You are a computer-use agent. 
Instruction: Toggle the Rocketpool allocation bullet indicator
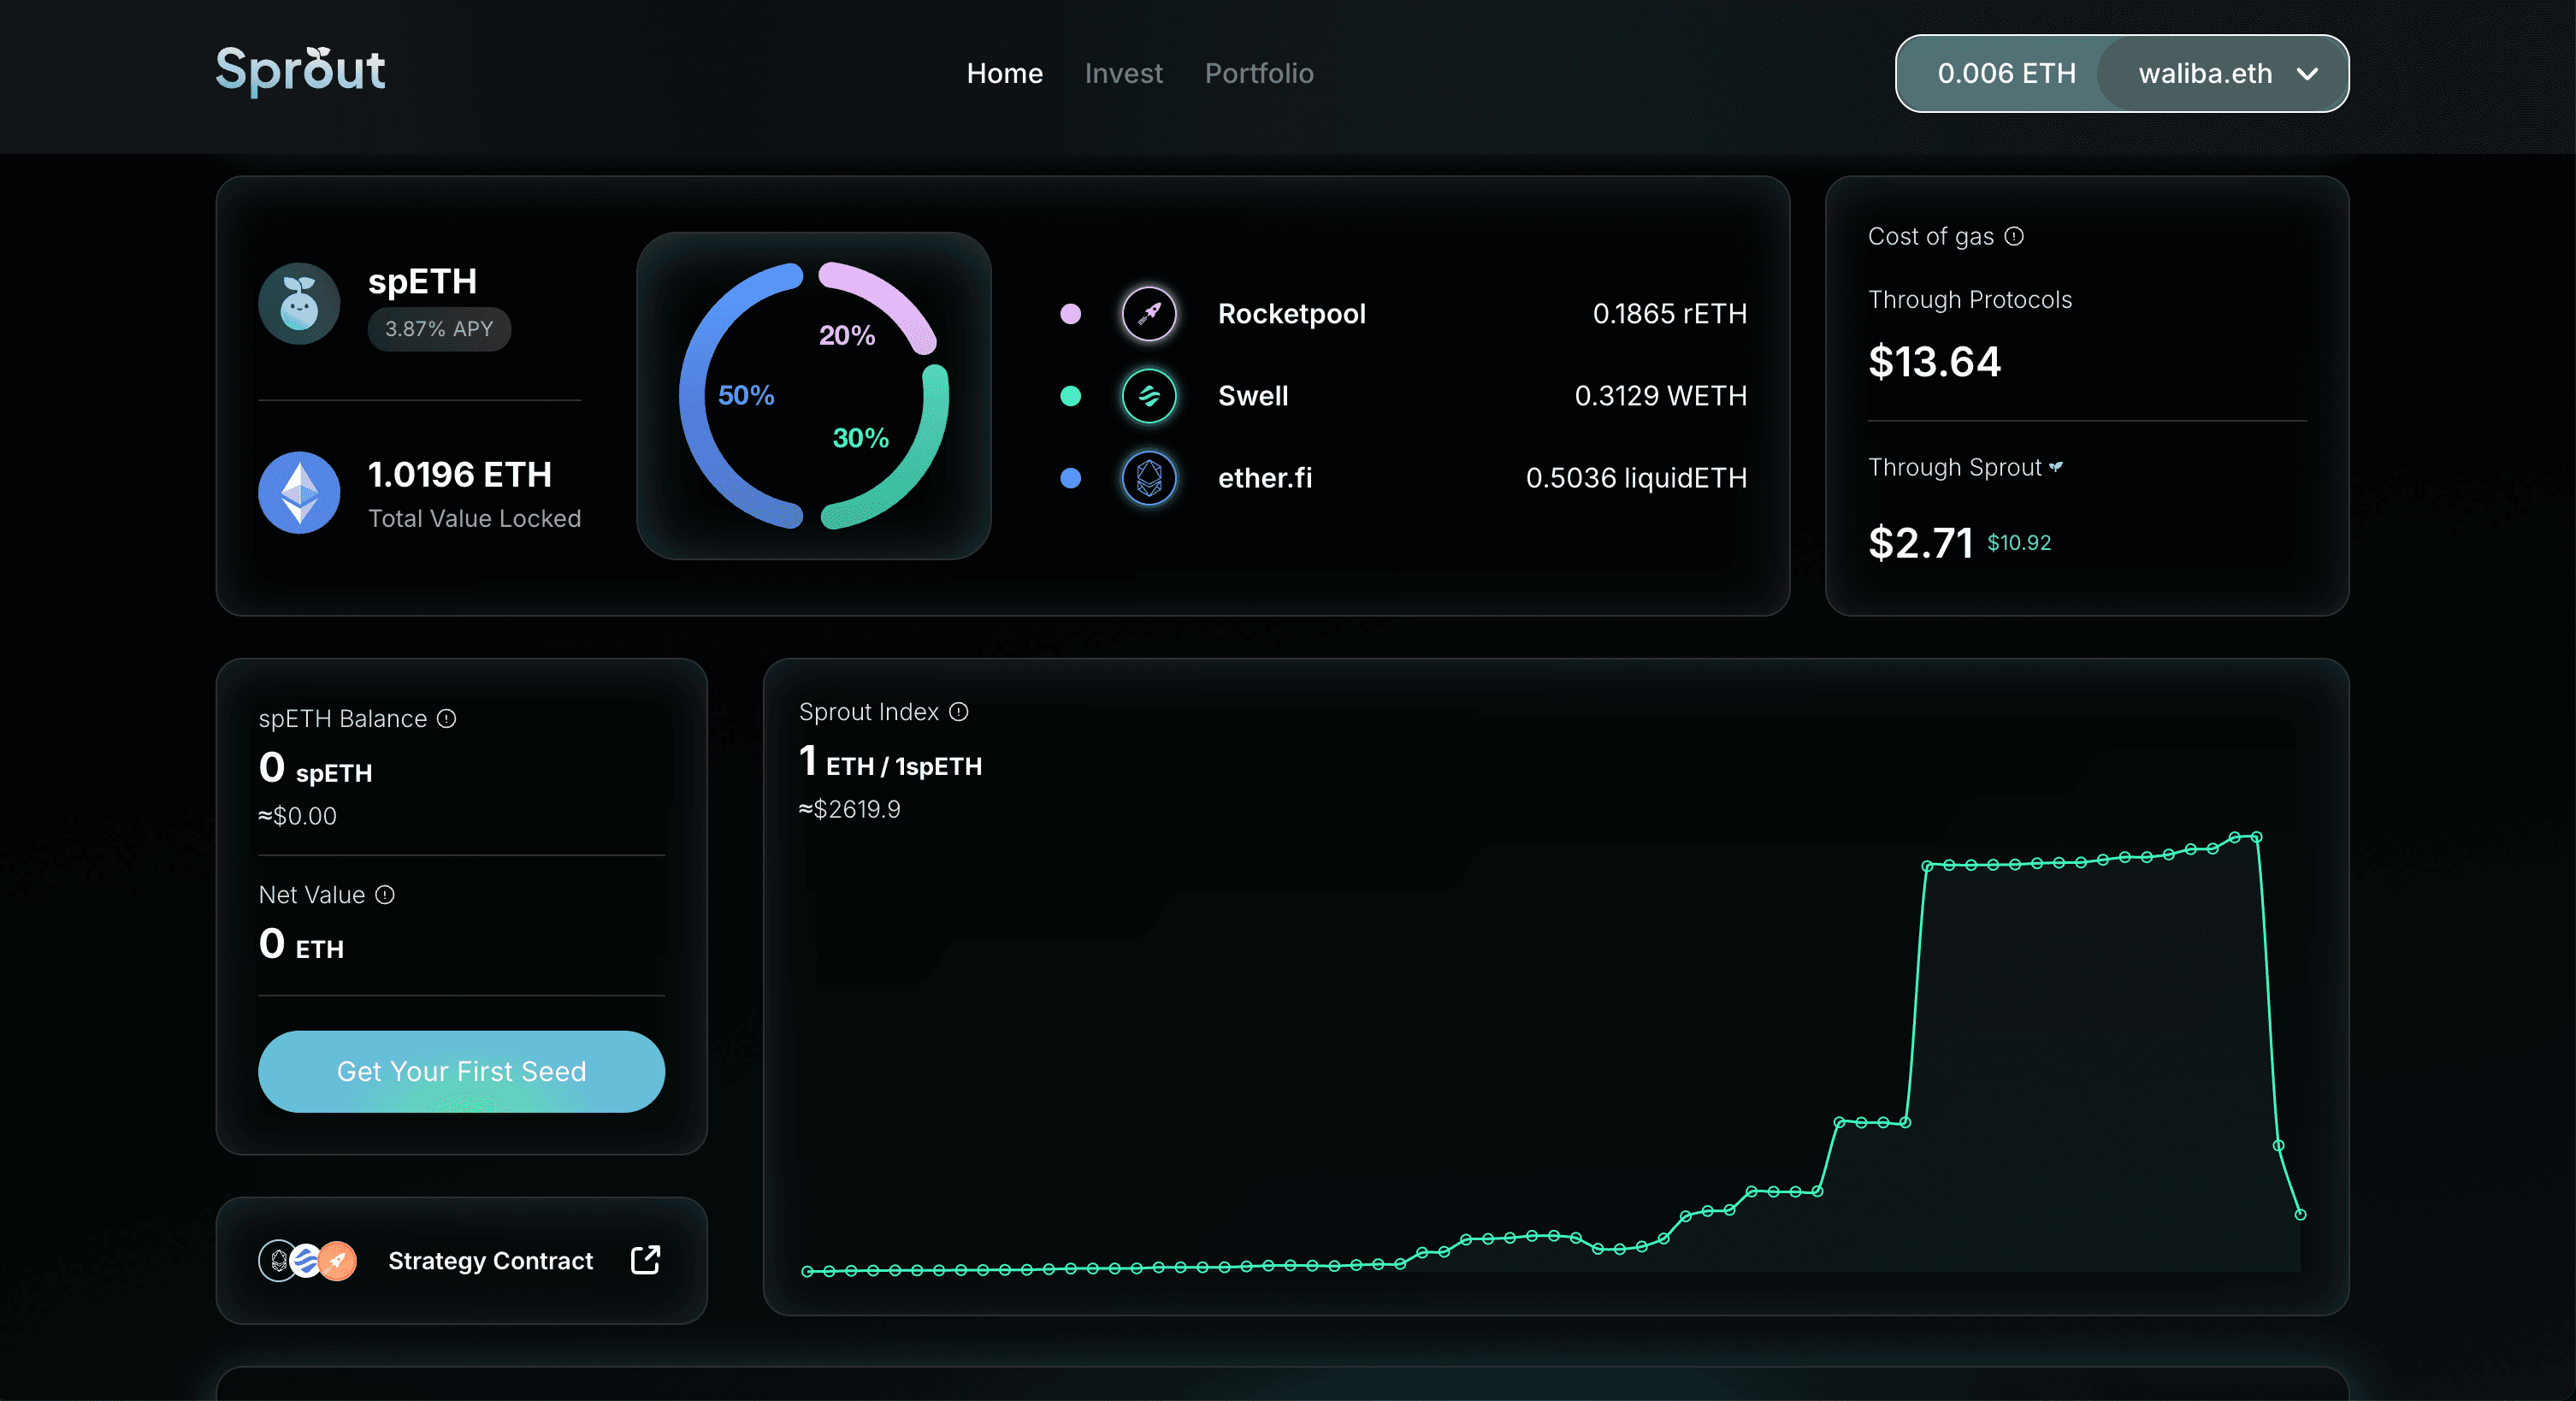[x=1070, y=313]
